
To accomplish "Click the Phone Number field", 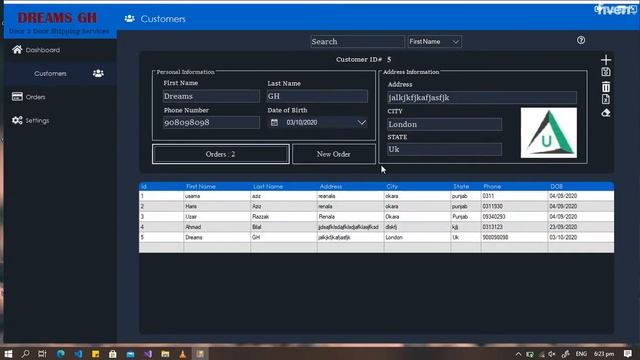I will pyautogui.click(x=211, y=122).
